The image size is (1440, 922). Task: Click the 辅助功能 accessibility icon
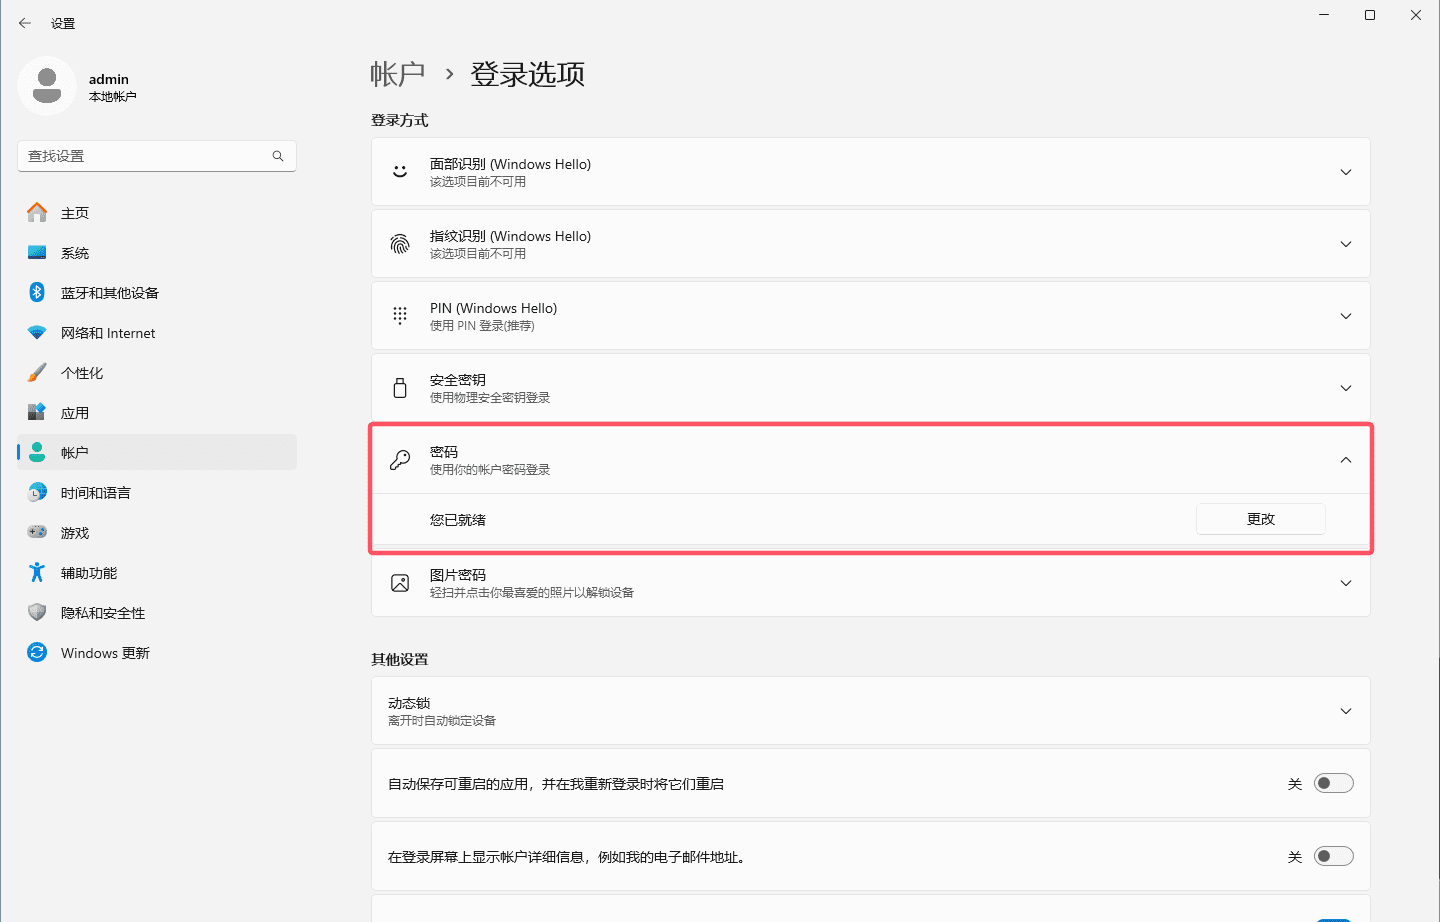pos(37,572)
